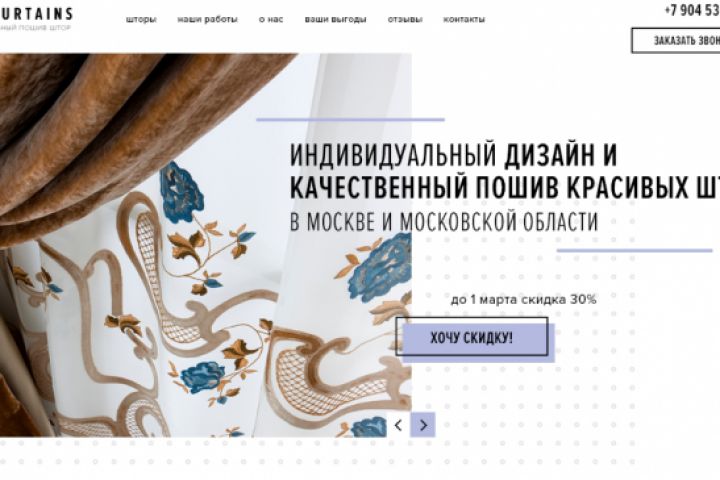Go to the previous slide arrow
Image resolution: width=720 pixels, height=480 pixels.
tap(398, 425)
